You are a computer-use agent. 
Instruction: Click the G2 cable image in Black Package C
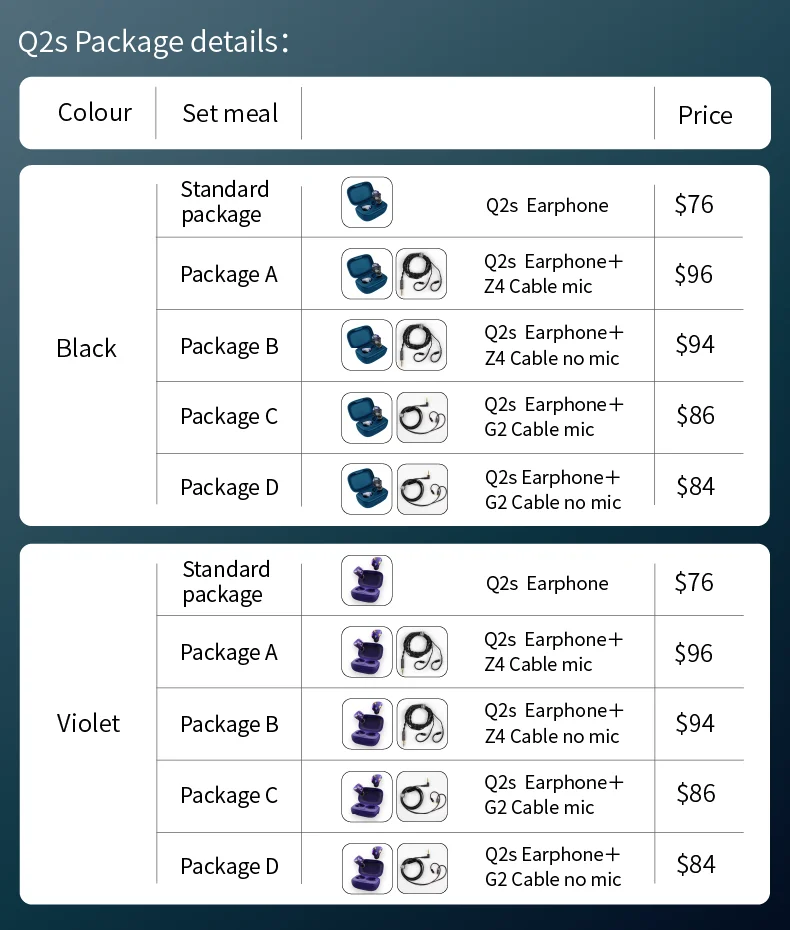tap(421, 417)
